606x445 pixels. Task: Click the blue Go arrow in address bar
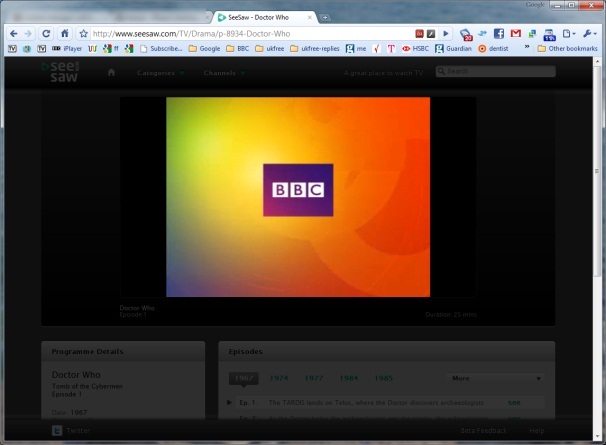click(x=446, y=34)
